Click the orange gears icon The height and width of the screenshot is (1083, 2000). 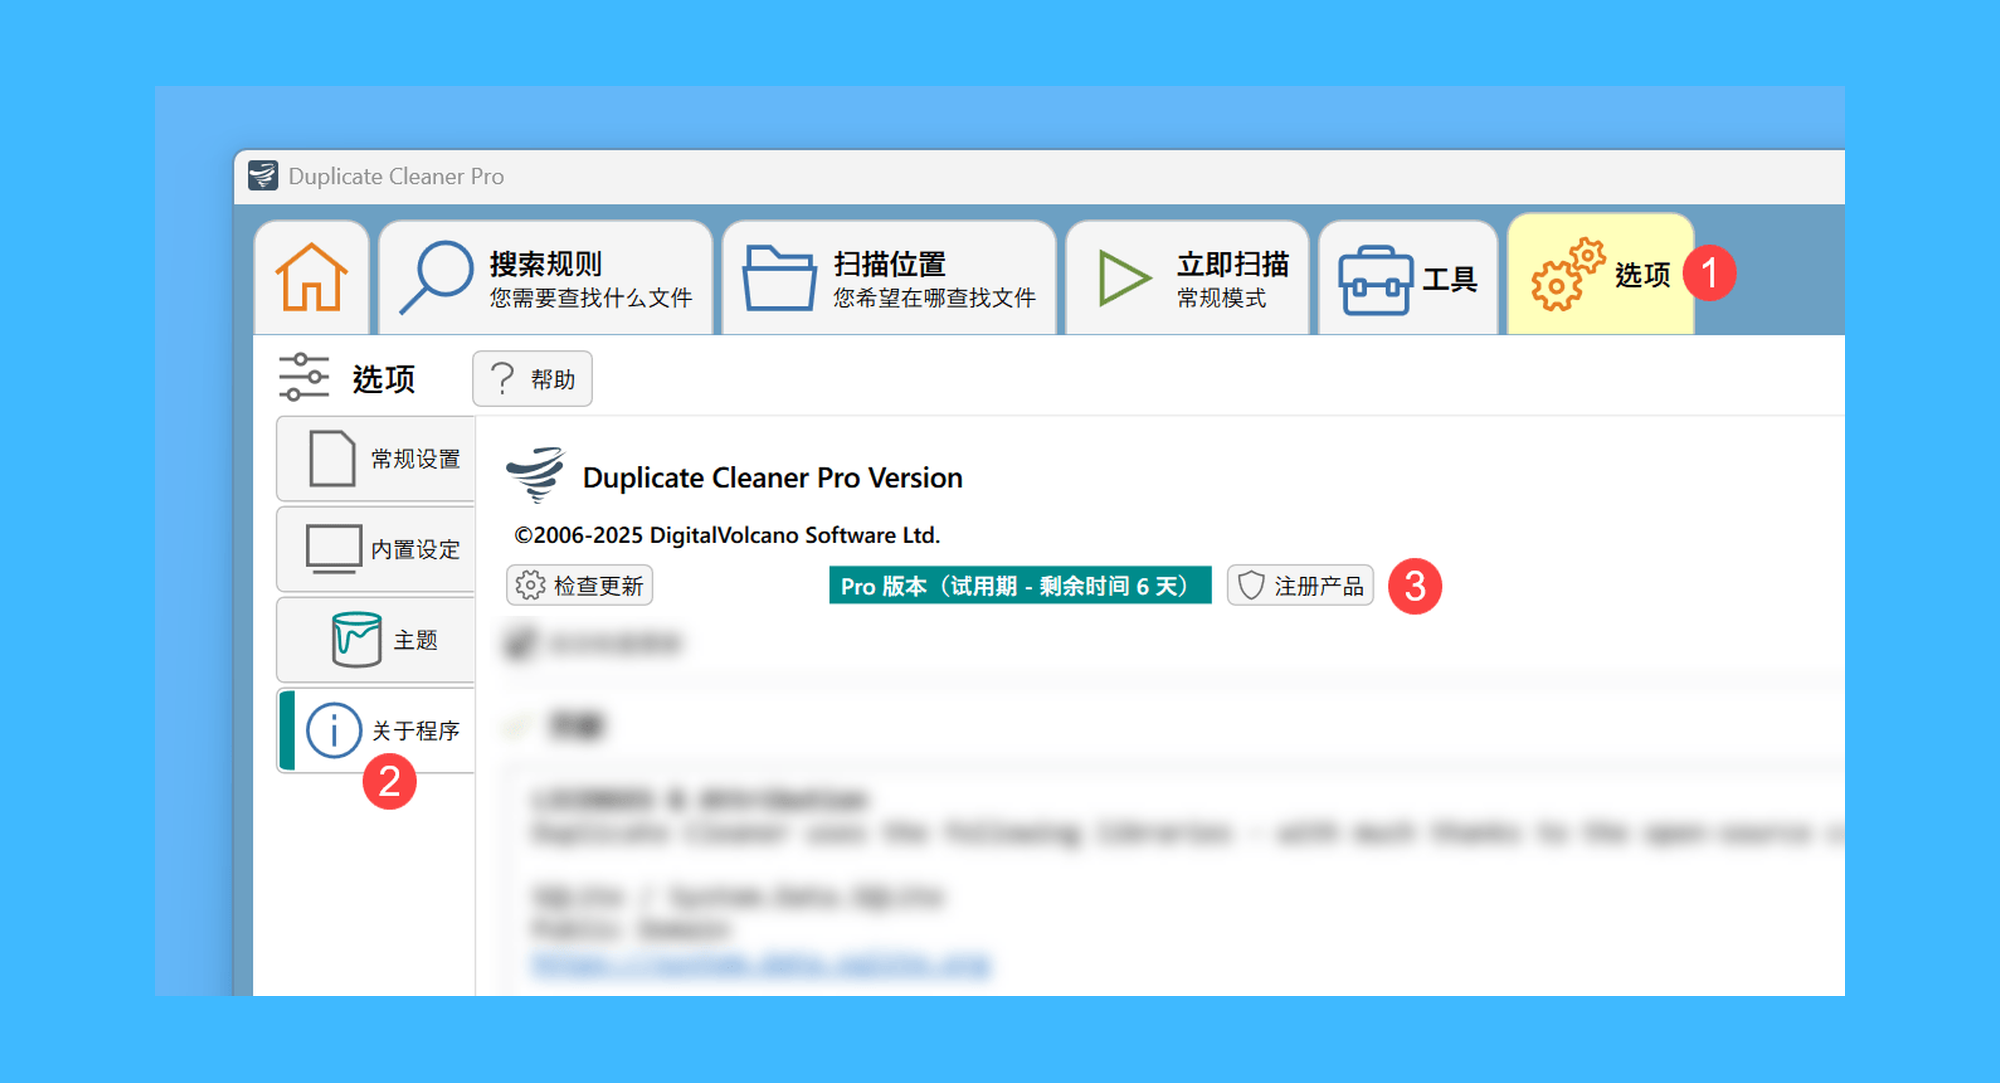pos(1567,274)
